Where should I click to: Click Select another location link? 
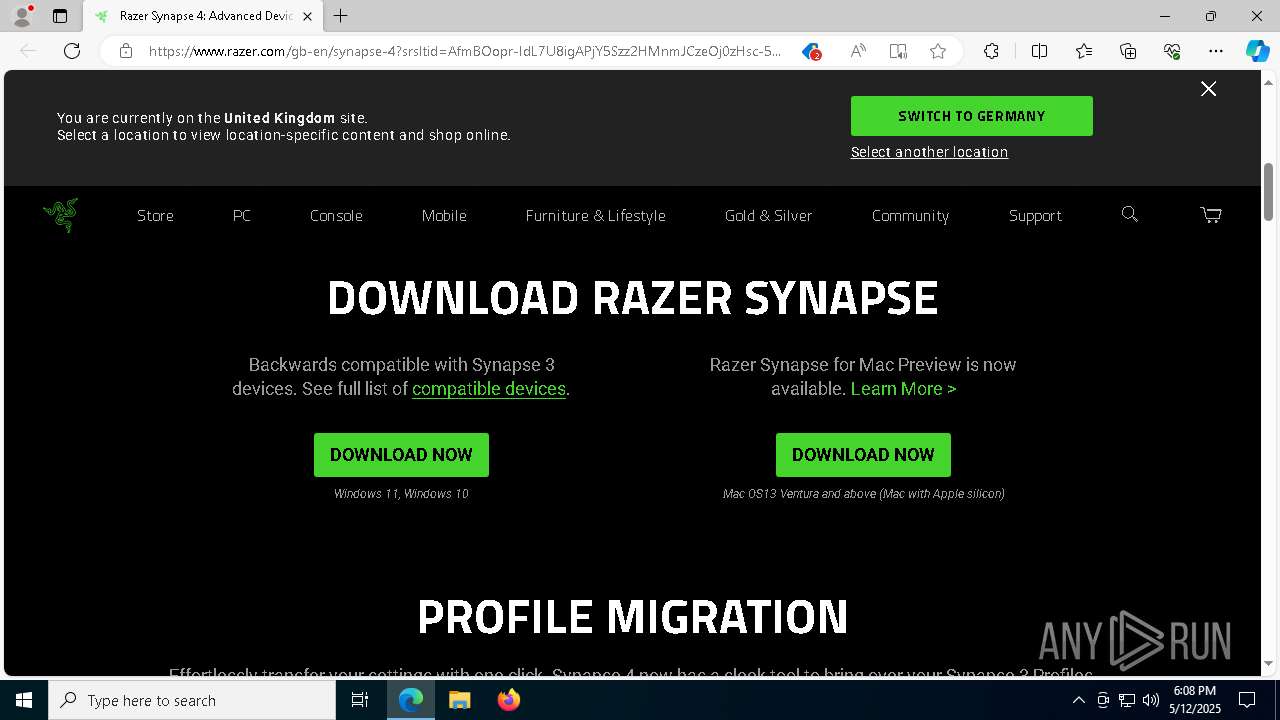click(x=929, y=152)
